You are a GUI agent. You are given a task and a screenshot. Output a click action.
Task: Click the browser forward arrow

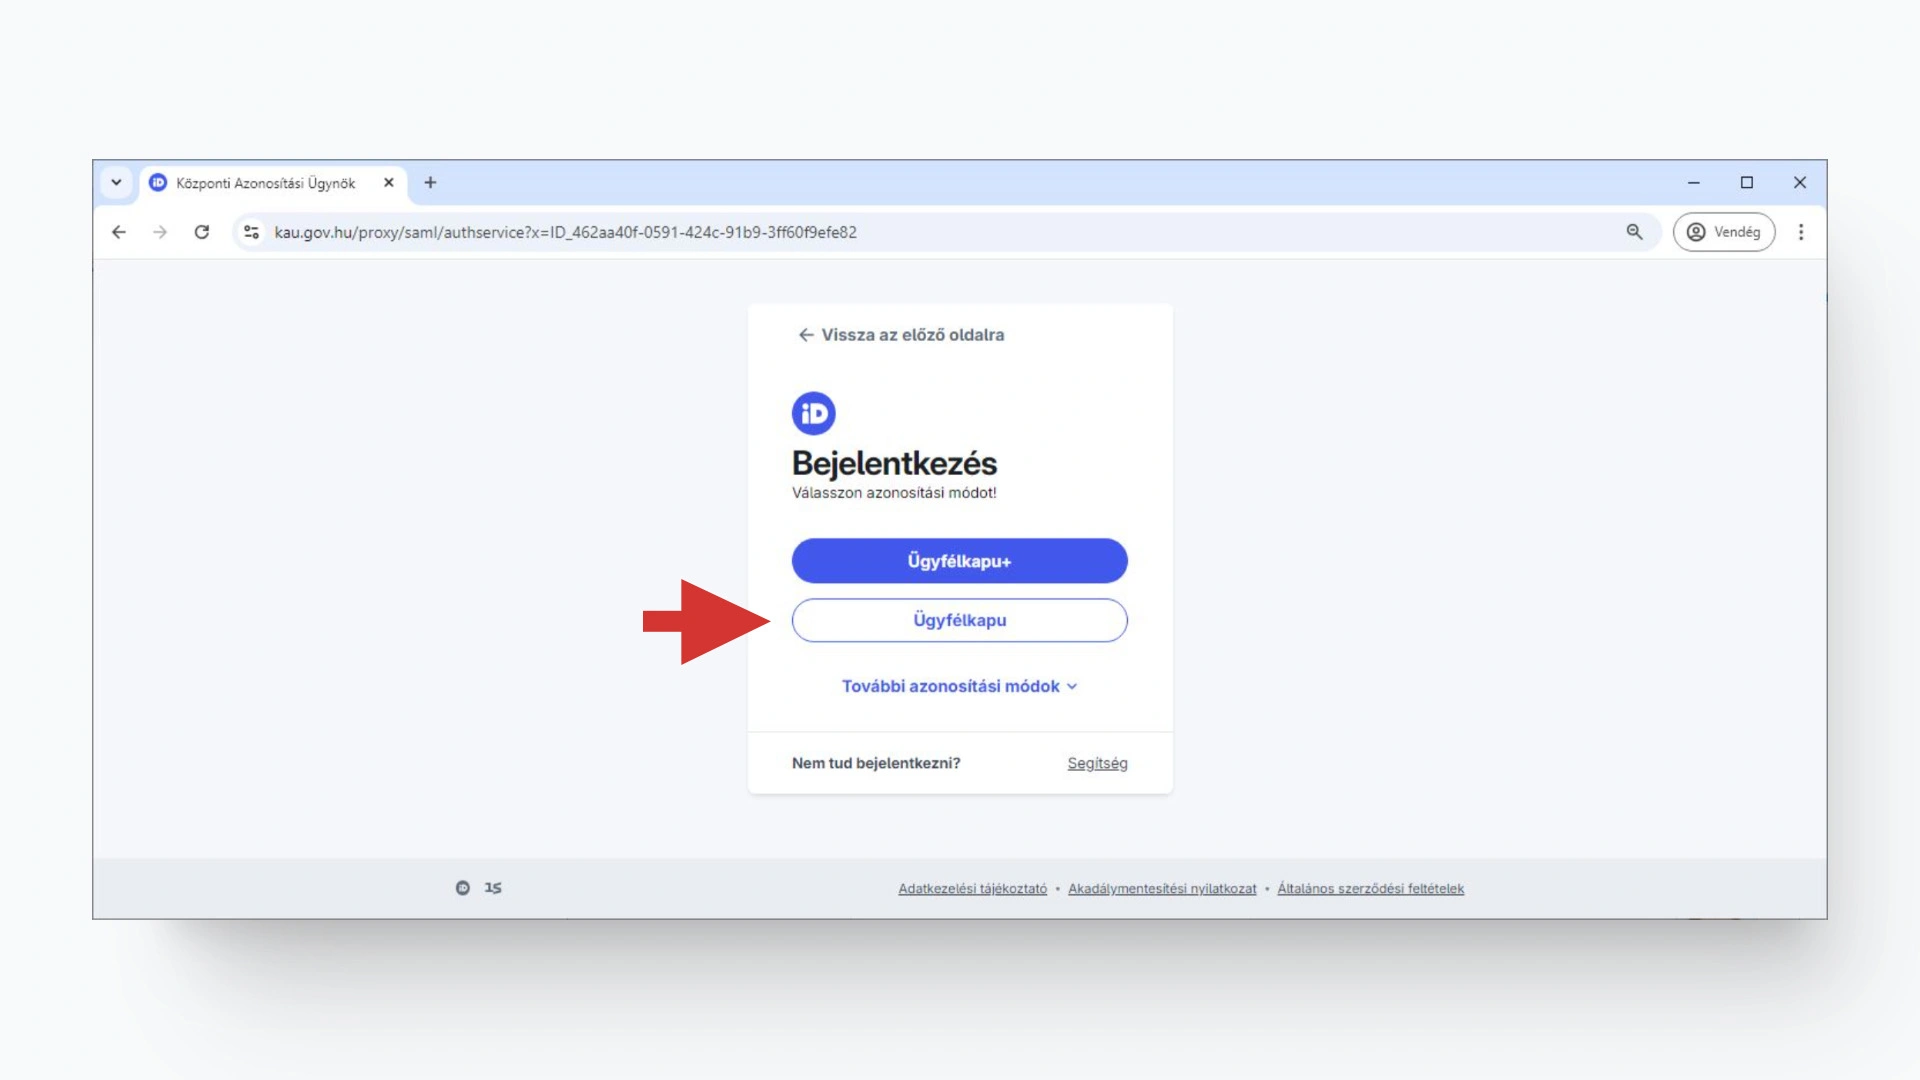click(x=160, y=232)
